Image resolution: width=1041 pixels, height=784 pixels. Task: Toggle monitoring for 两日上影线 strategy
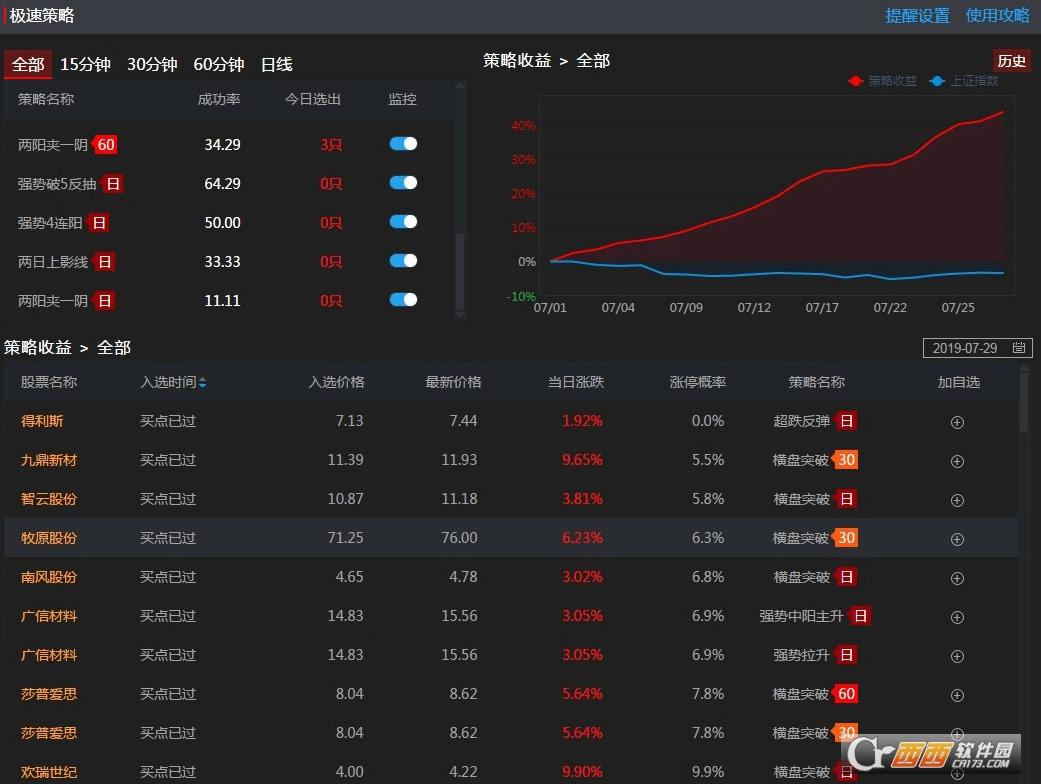pyautogui.click(x=403, y=261)
